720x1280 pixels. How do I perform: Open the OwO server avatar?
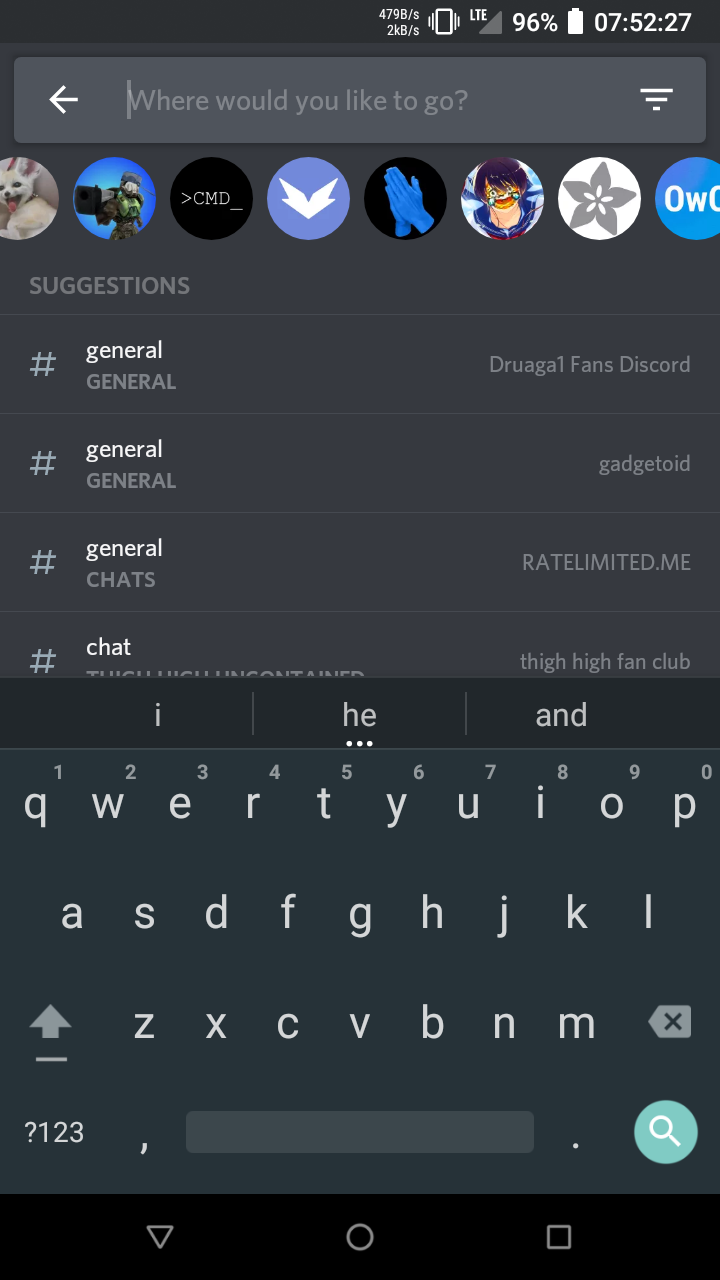[x=688, y=198]
